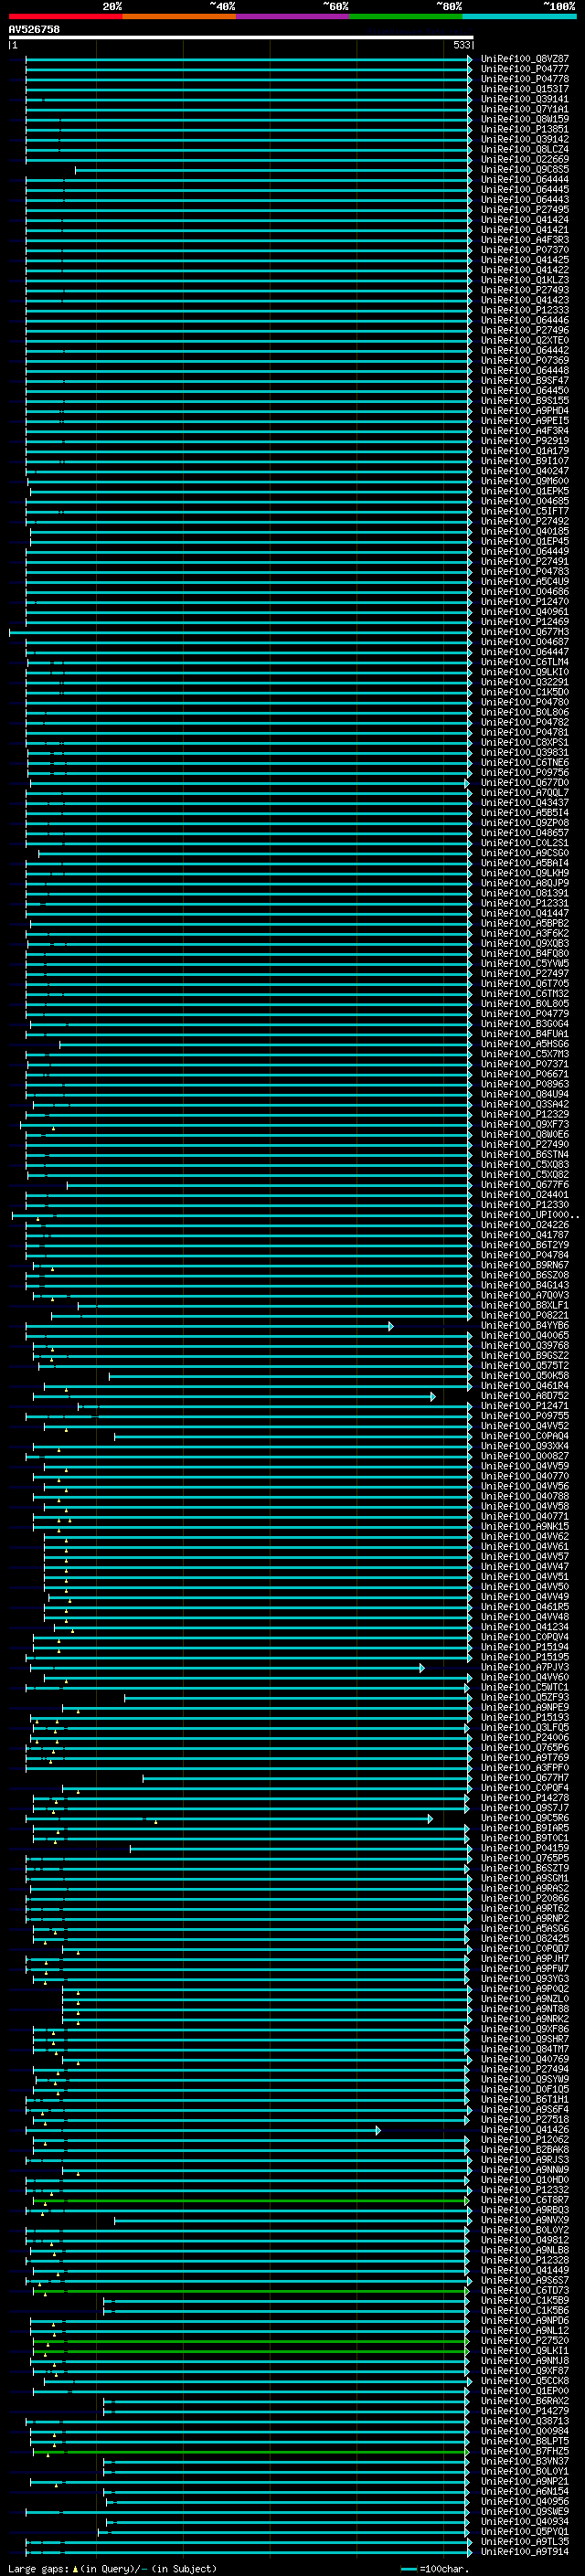Select the UniRef100_A9TL35 label
585x2576 pixels.
525,2541
